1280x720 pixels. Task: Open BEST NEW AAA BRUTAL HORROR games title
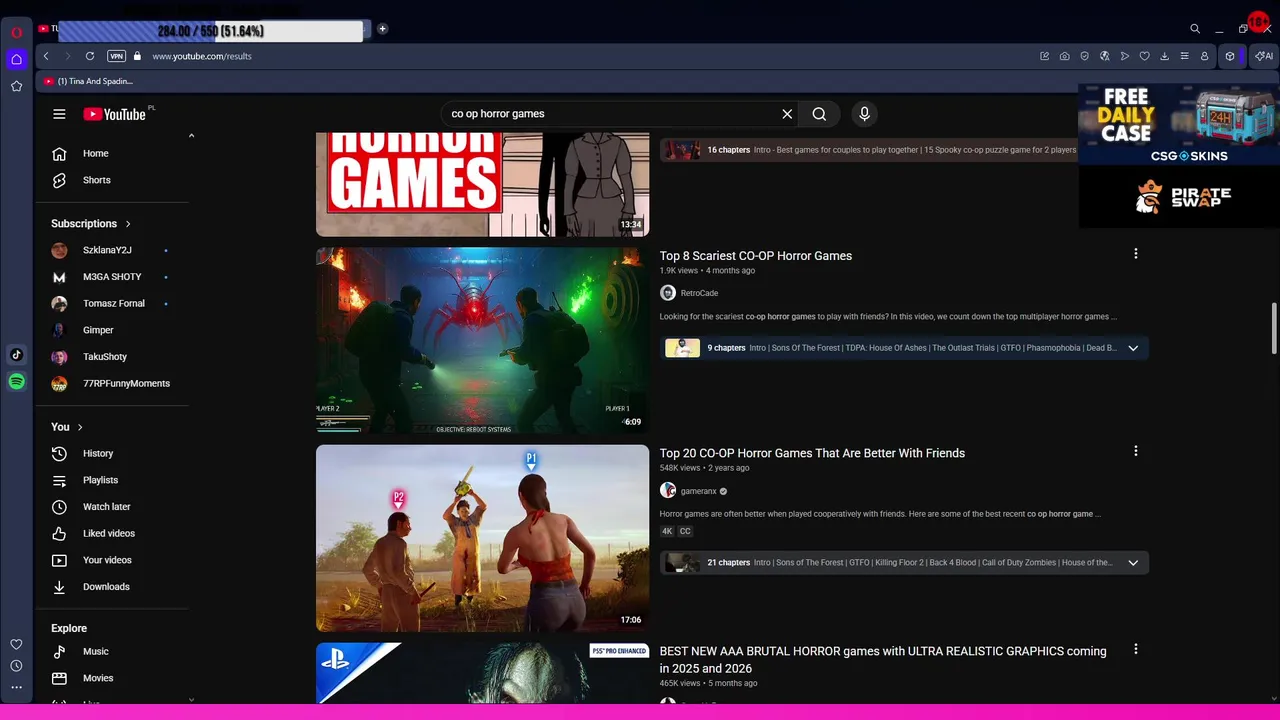[x=883, y=660]
